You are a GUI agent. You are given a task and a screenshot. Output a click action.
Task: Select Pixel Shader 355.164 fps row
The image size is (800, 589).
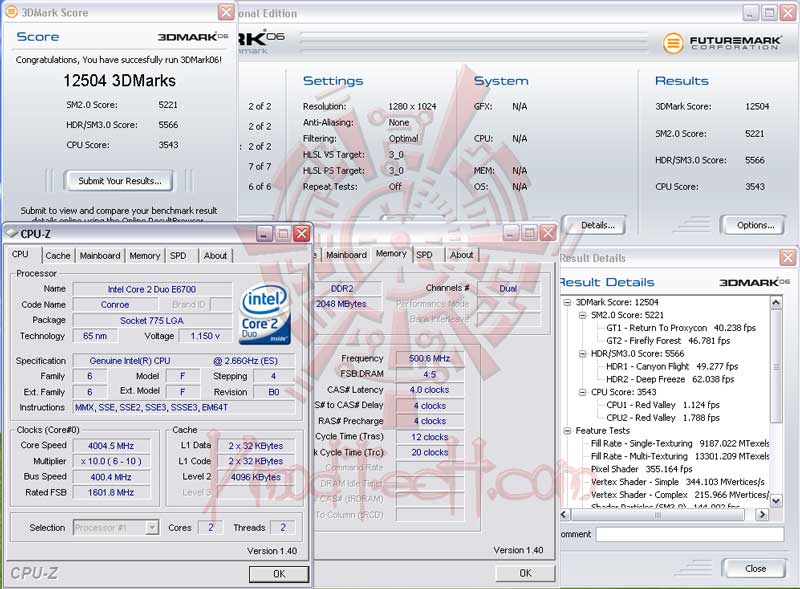(x=641, y=469)
